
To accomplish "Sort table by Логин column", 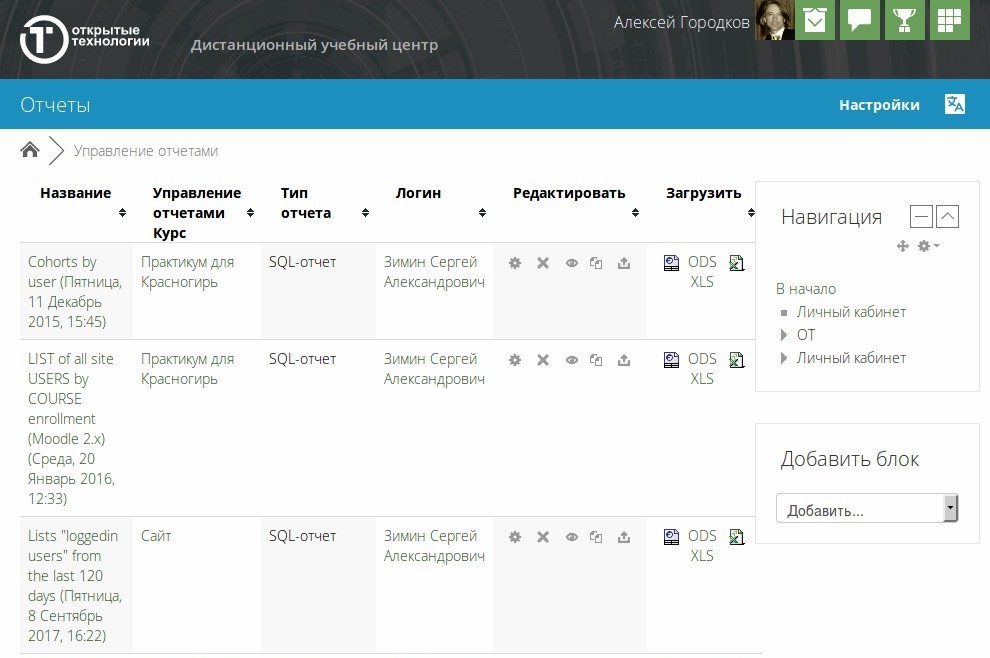I will point(482,213).
